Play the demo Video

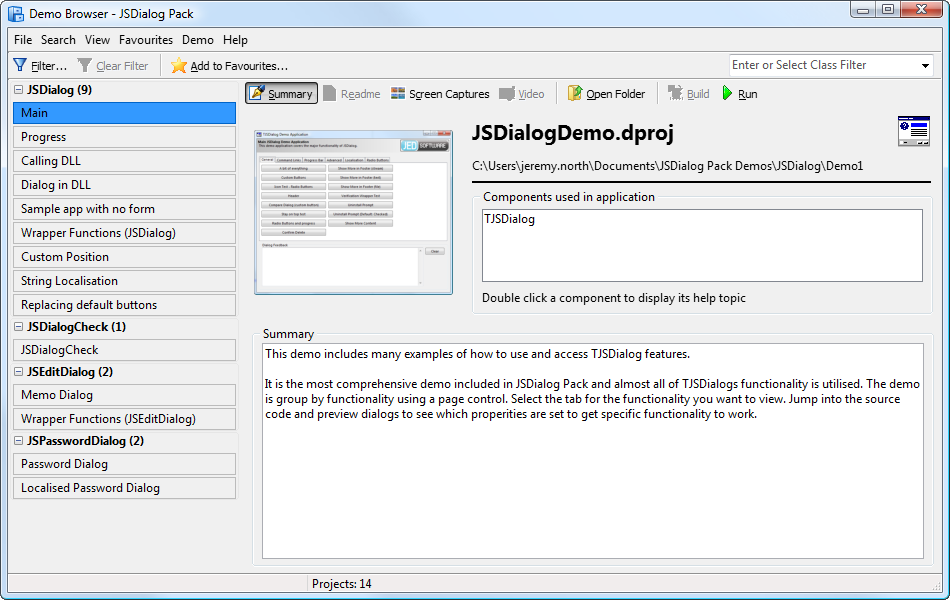coord(521,94)
